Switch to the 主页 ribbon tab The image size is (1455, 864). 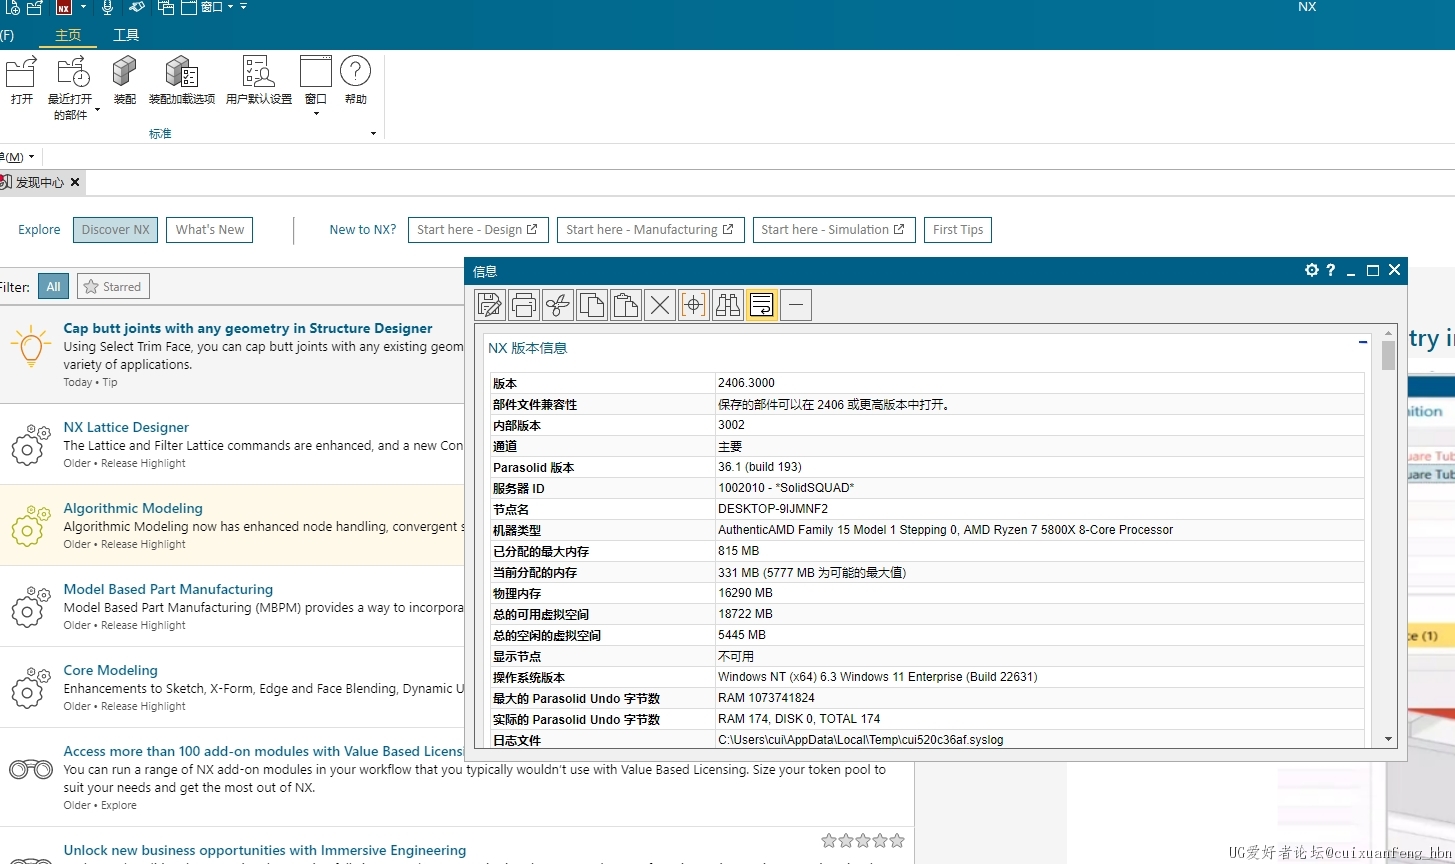tap(68, 35)
